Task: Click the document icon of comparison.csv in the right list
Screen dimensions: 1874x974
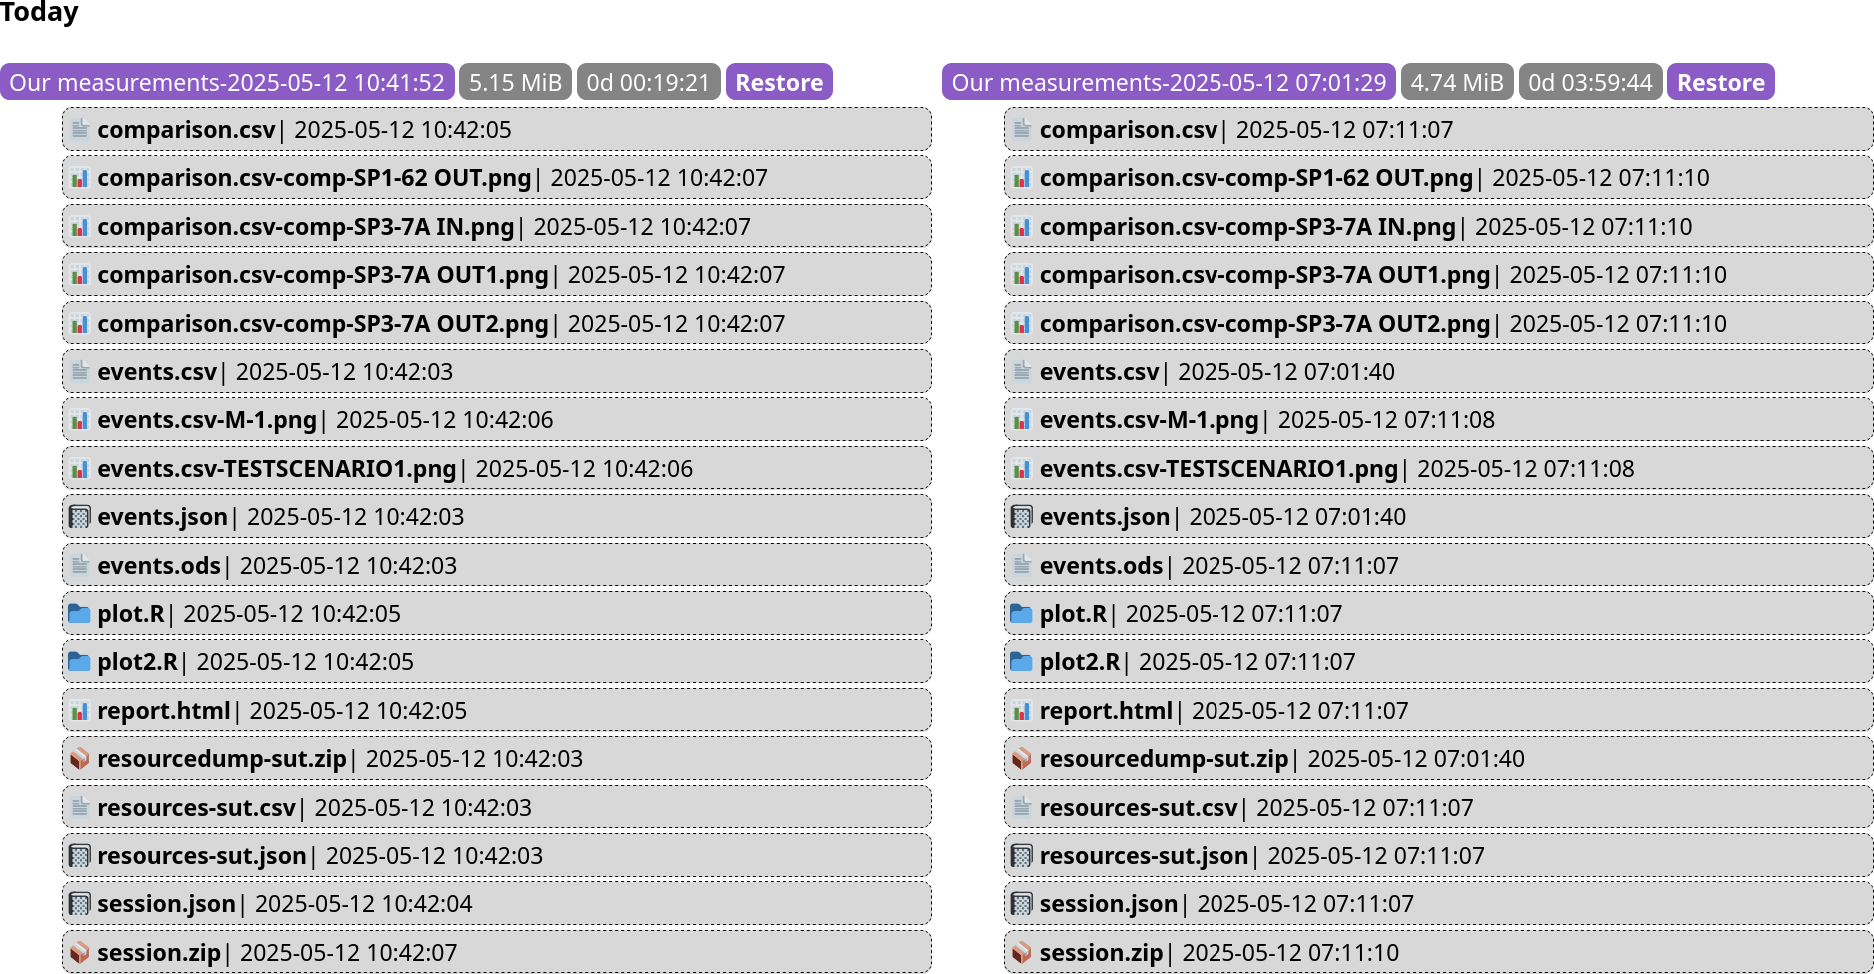Action: pos(1021,130)
